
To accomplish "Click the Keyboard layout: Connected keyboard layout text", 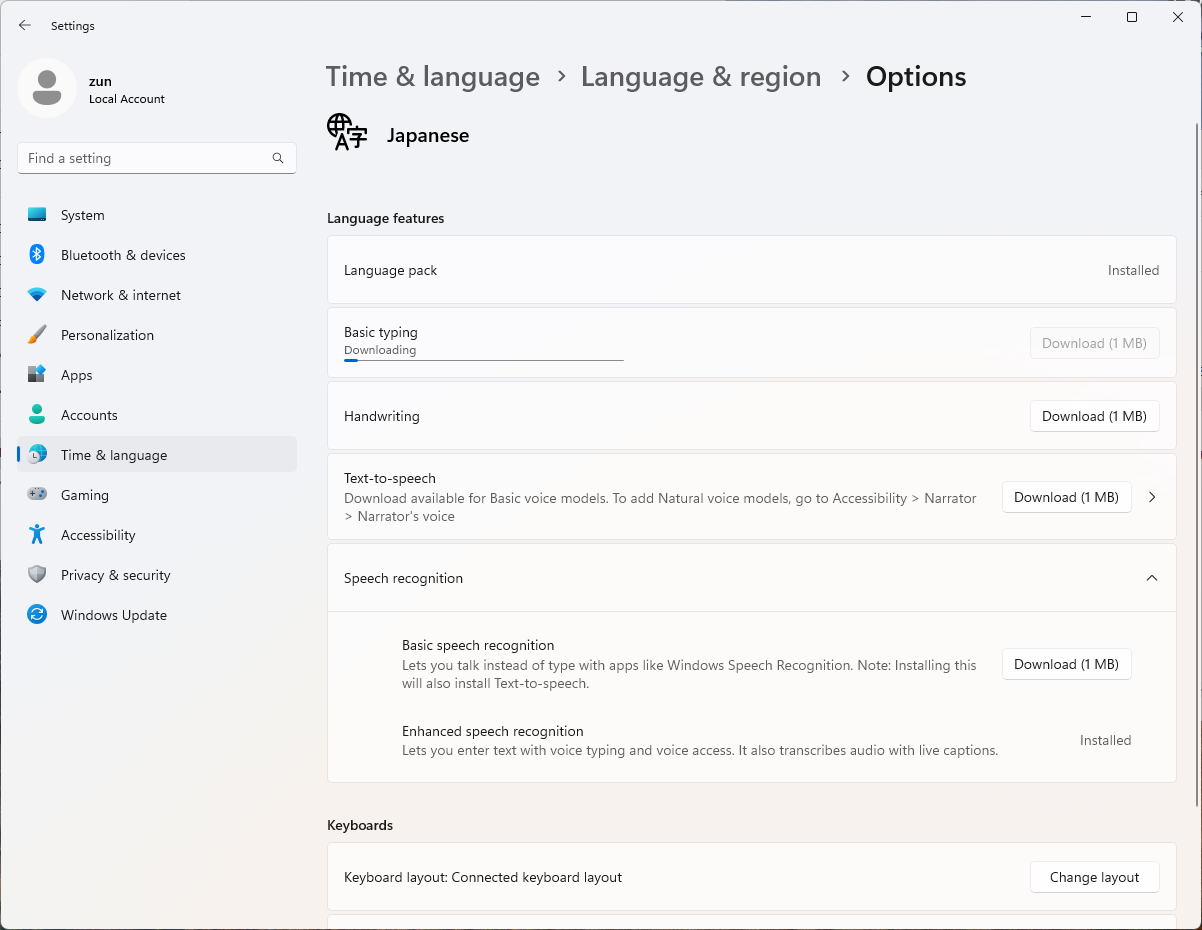I will click(x=483, y=877).
